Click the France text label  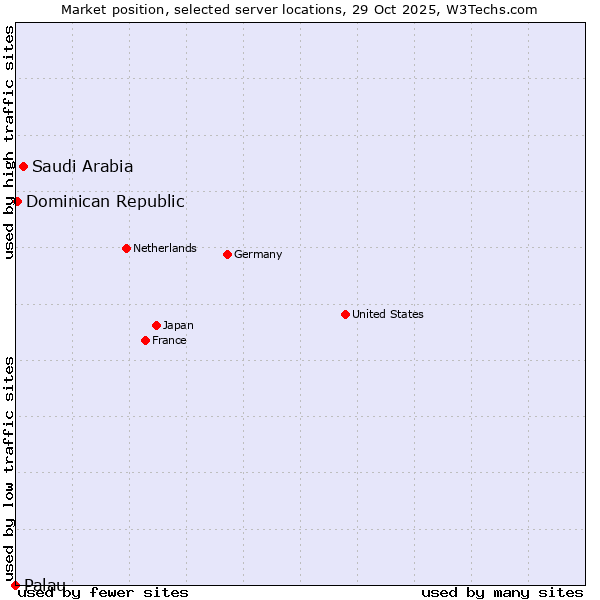tap(169, 340)
